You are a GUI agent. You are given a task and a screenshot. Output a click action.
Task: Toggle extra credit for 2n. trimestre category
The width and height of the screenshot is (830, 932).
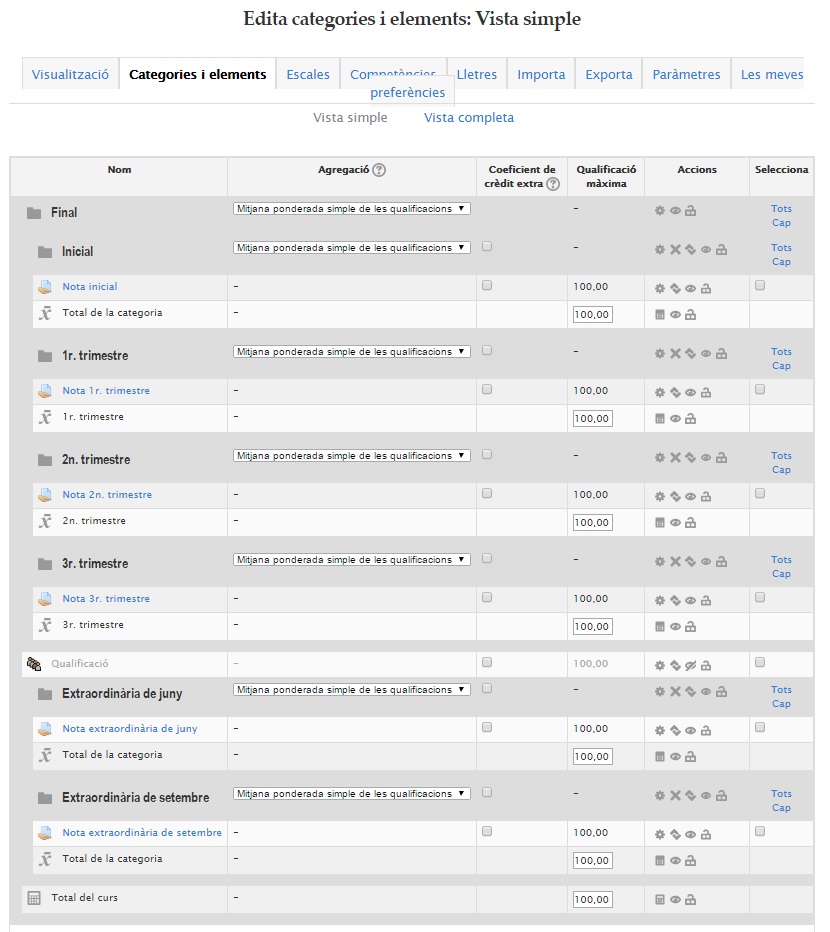tap(487, 455)
